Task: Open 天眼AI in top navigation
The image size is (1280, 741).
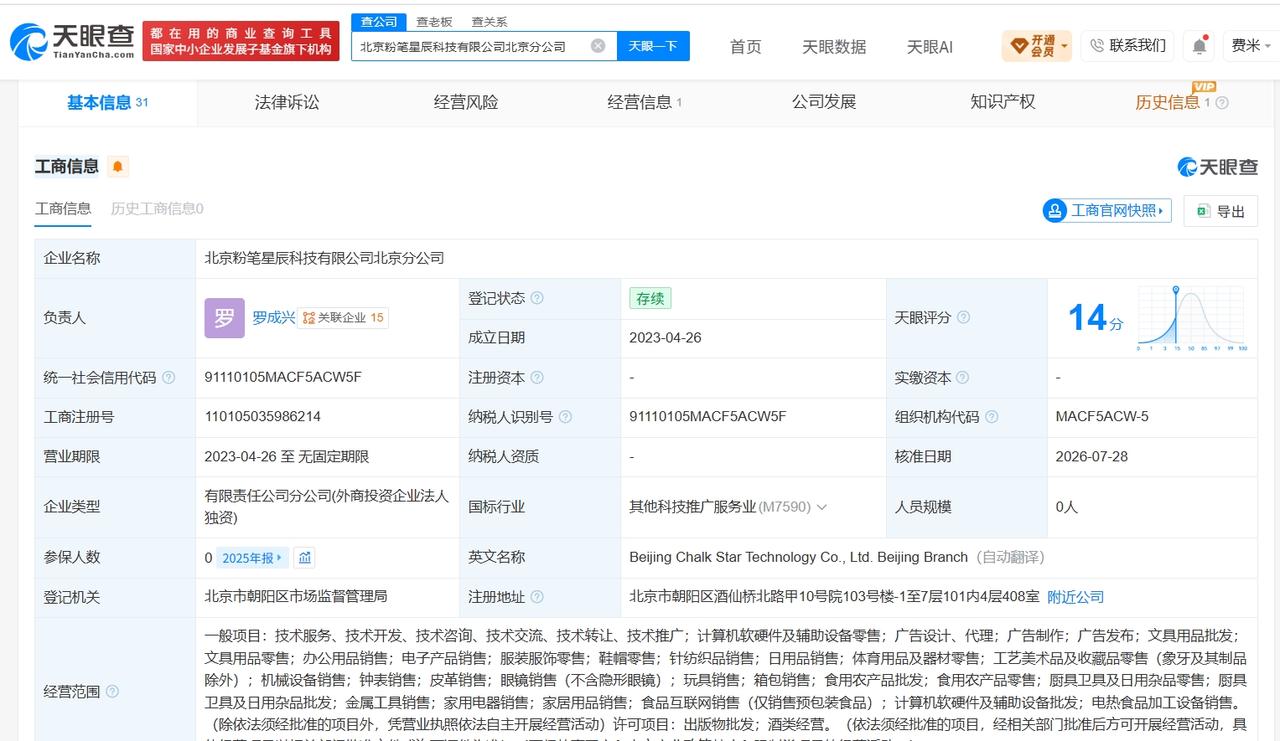Action: [930, 47]
